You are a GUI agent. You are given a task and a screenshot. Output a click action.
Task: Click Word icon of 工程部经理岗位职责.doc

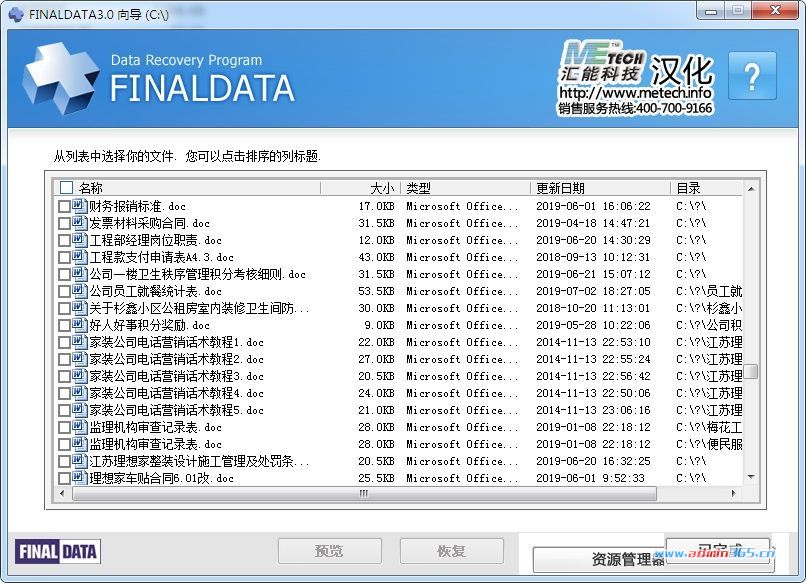click(x=79, y=240)
